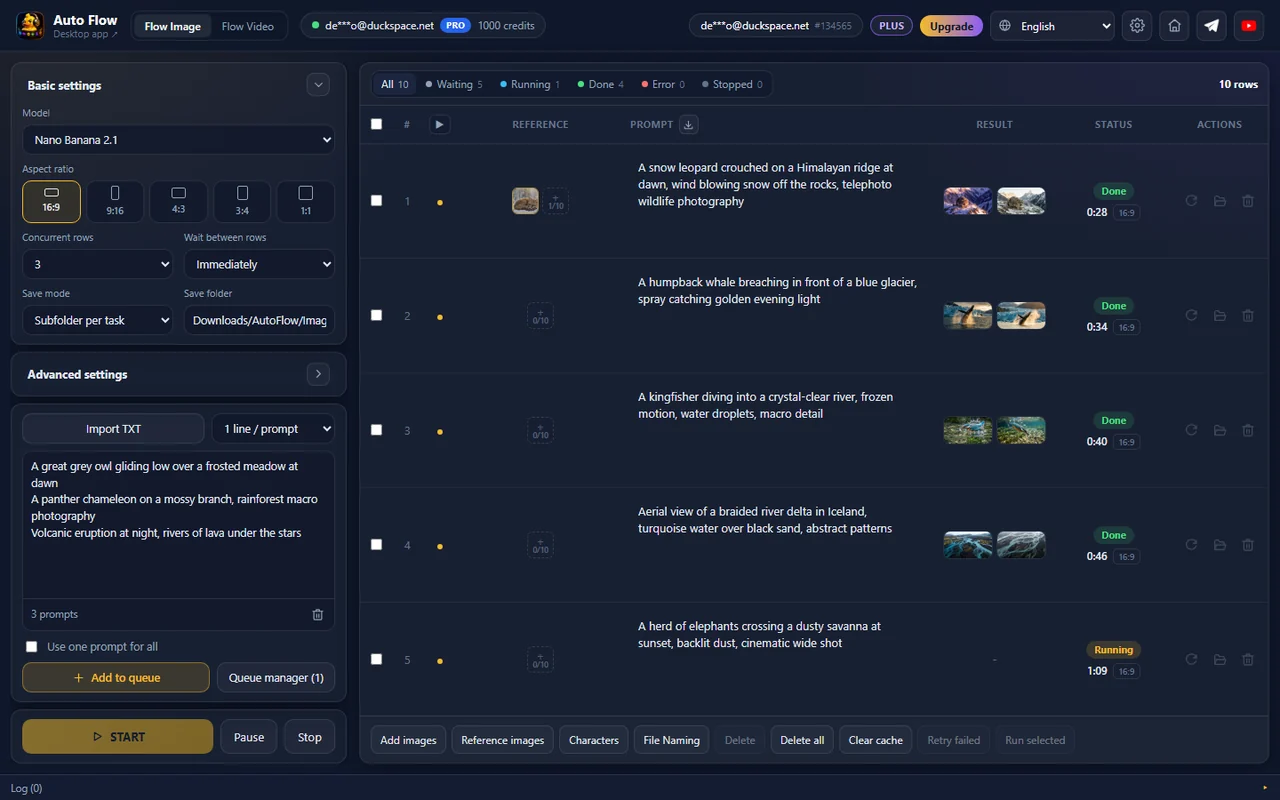Open the Save mode dropdown
The height and width of the screenshot is (800, 1280).
pos(97,320)
